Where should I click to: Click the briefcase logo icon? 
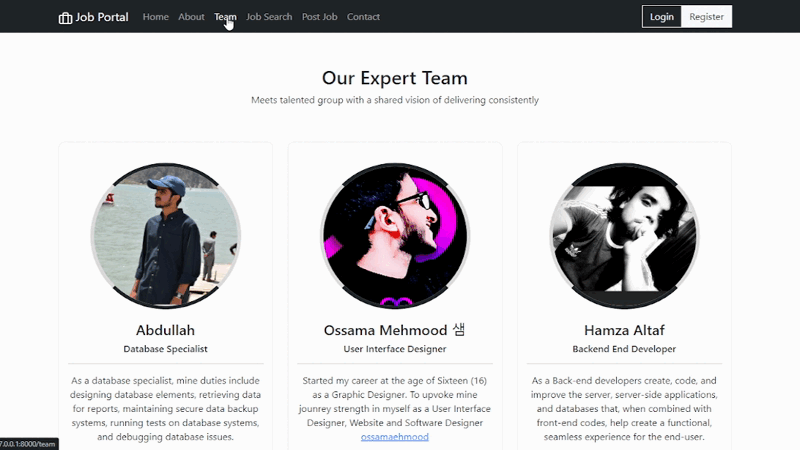65,18
